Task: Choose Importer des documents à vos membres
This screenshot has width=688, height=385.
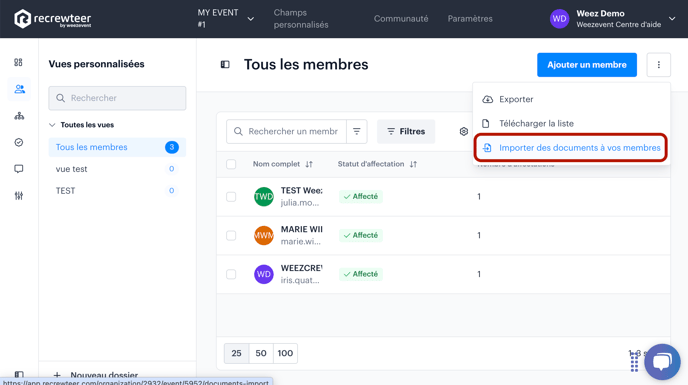Action: (x=571, y=148)
